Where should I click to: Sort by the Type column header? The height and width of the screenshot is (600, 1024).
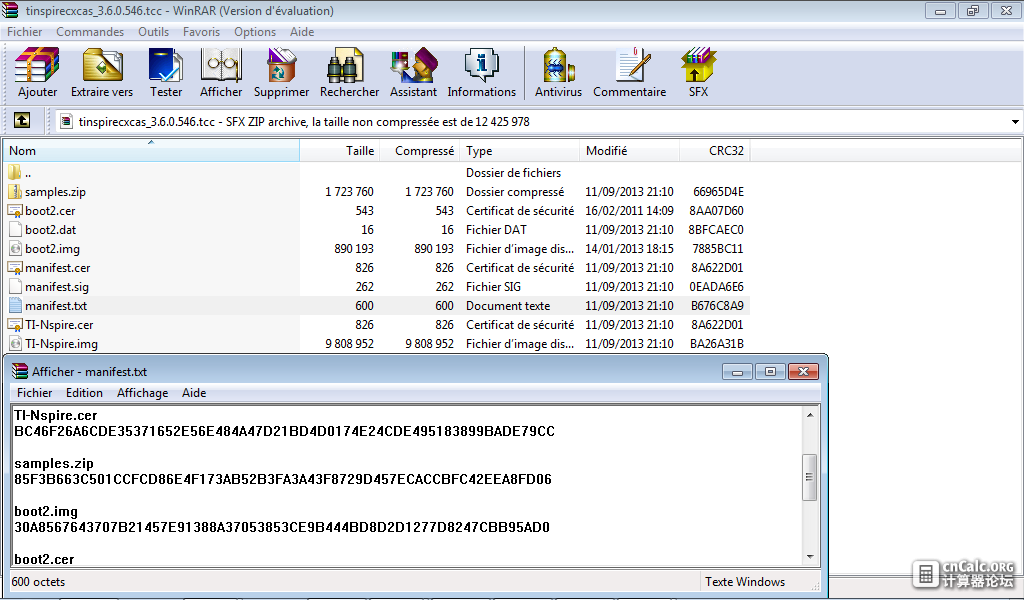pos(520,150)
